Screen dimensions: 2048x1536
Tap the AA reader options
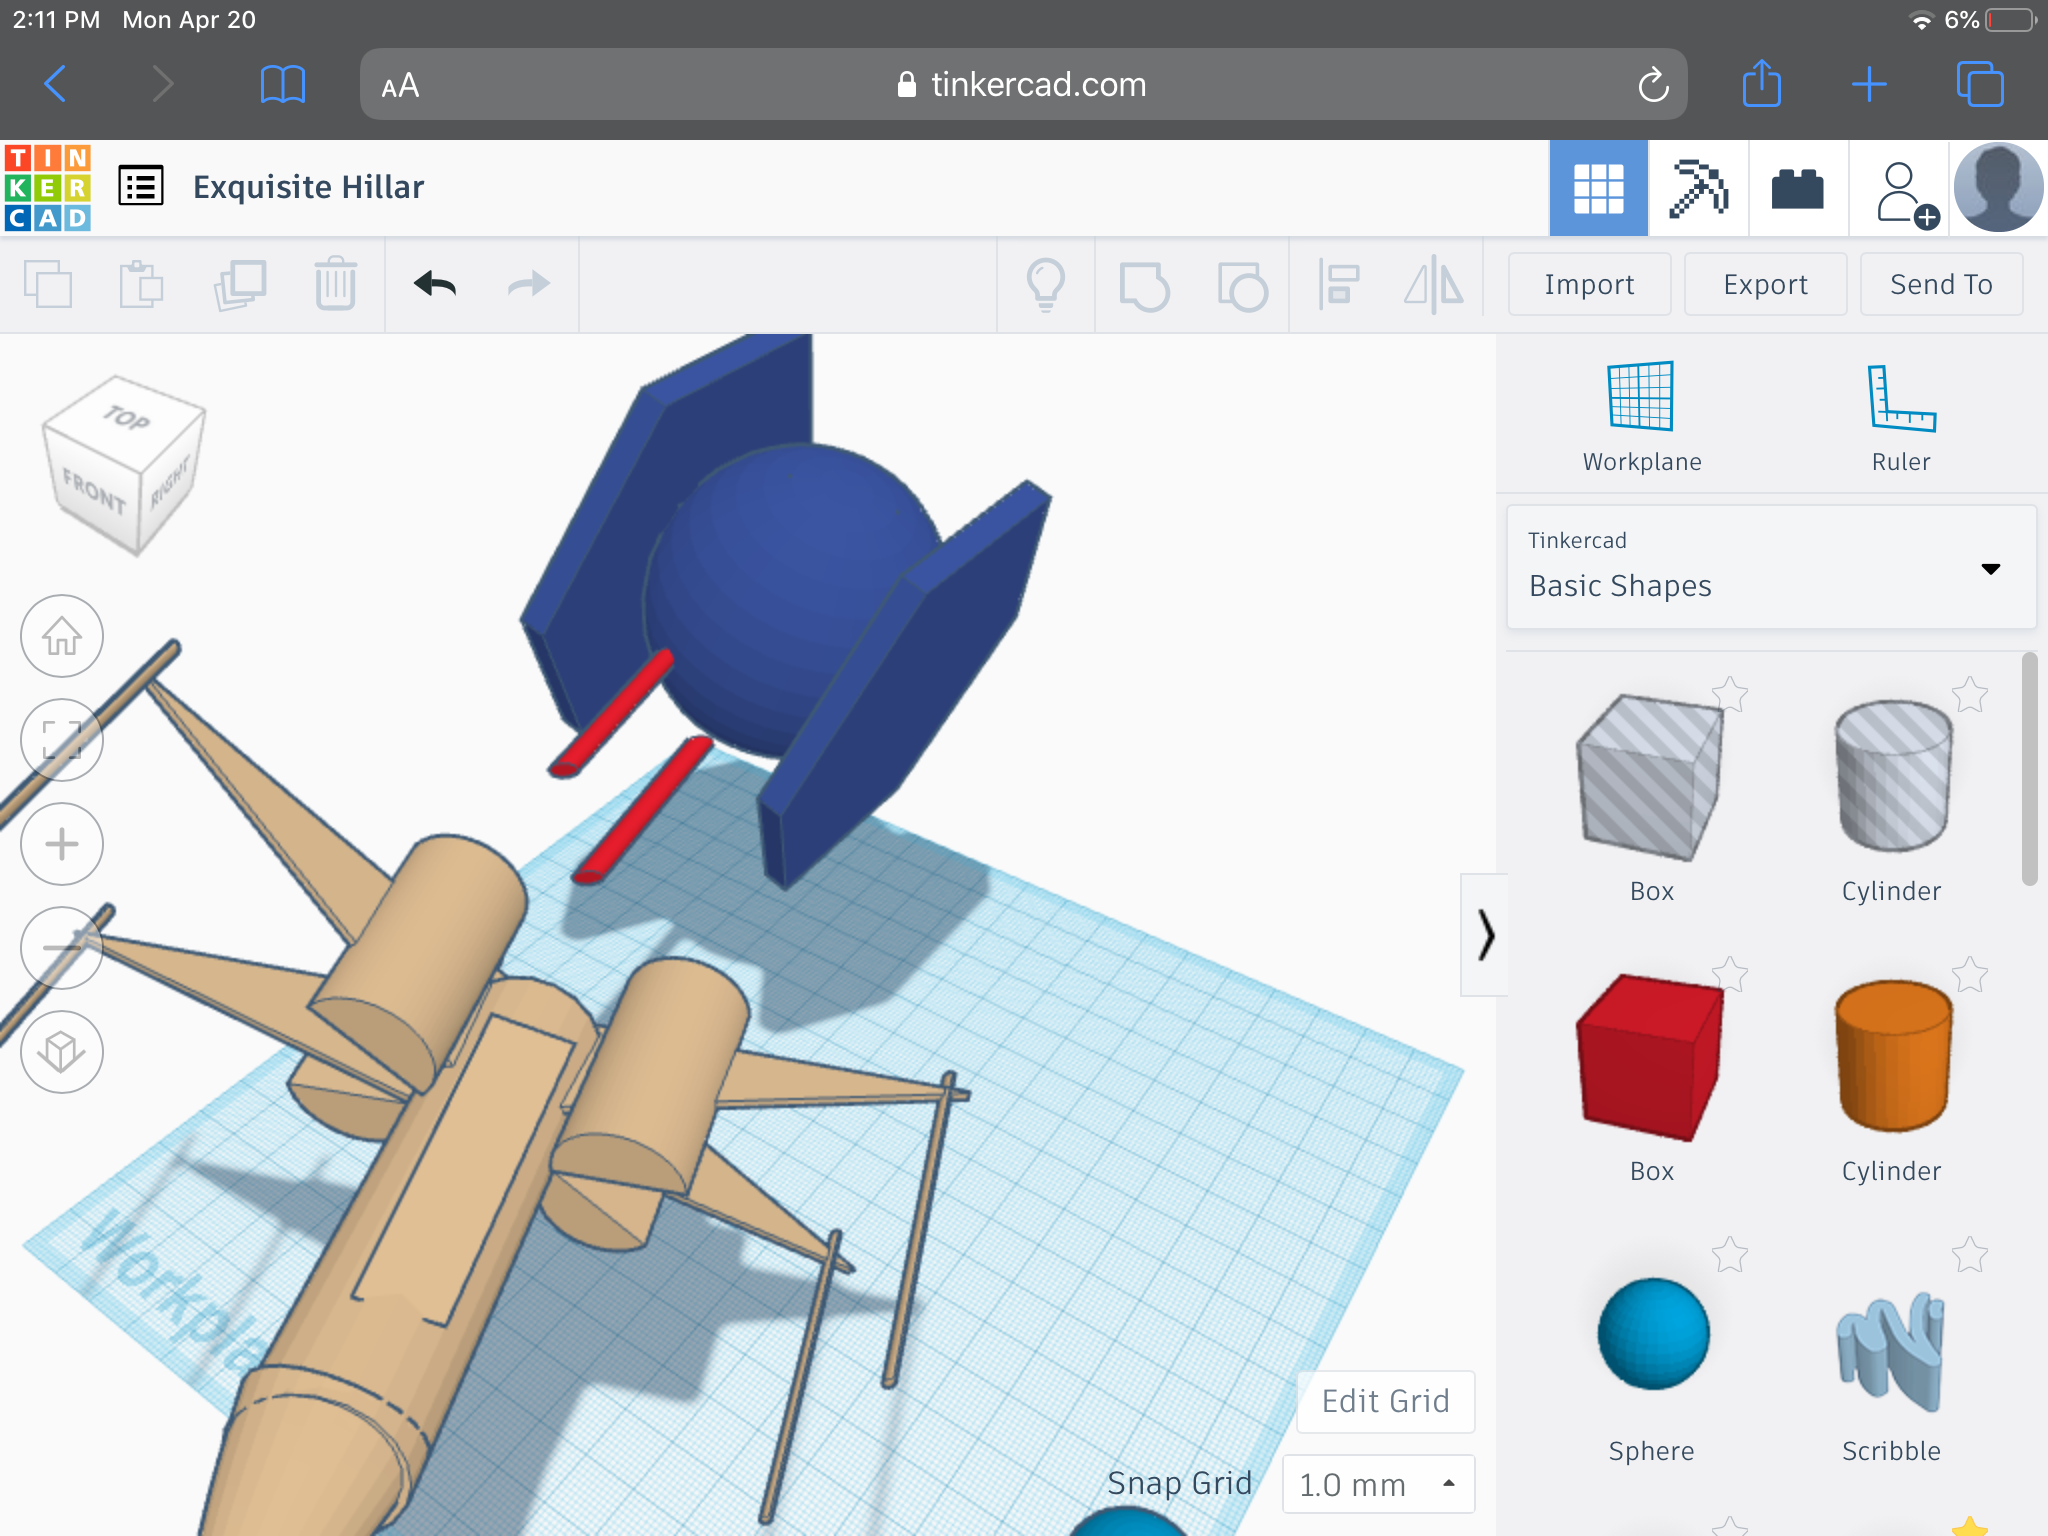point(400,86)
